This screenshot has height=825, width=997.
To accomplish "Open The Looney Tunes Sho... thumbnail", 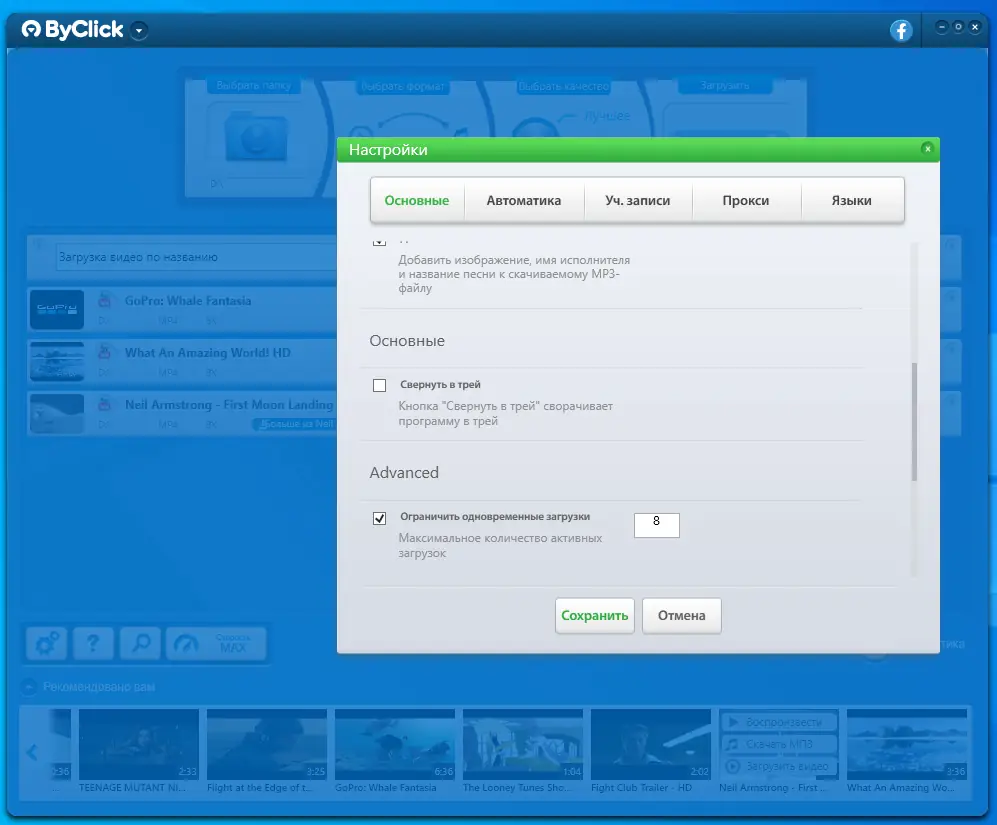I will tap(523, 744).
